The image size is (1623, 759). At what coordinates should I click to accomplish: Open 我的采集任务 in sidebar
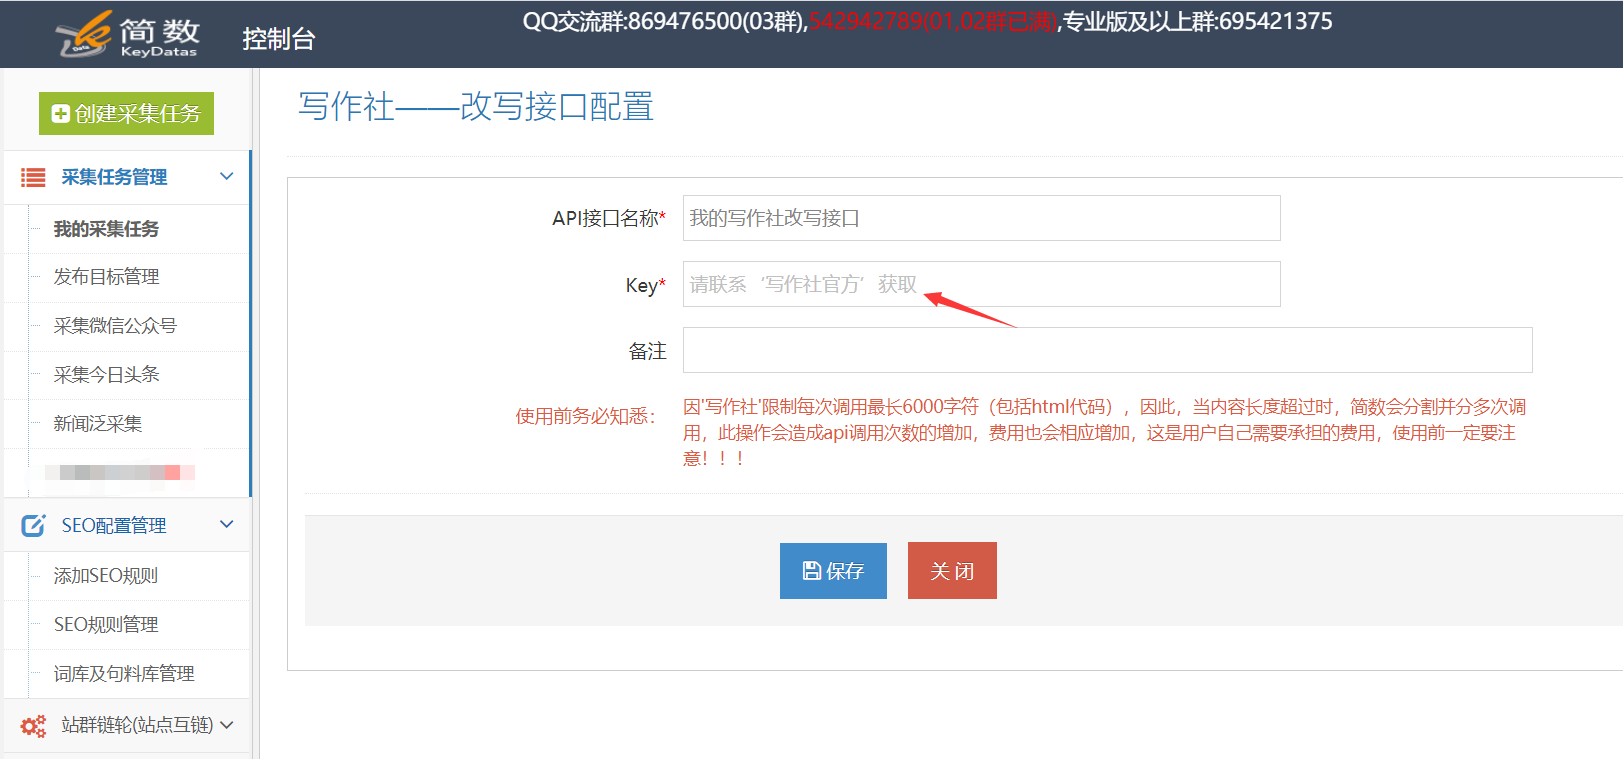coord(106,229)
